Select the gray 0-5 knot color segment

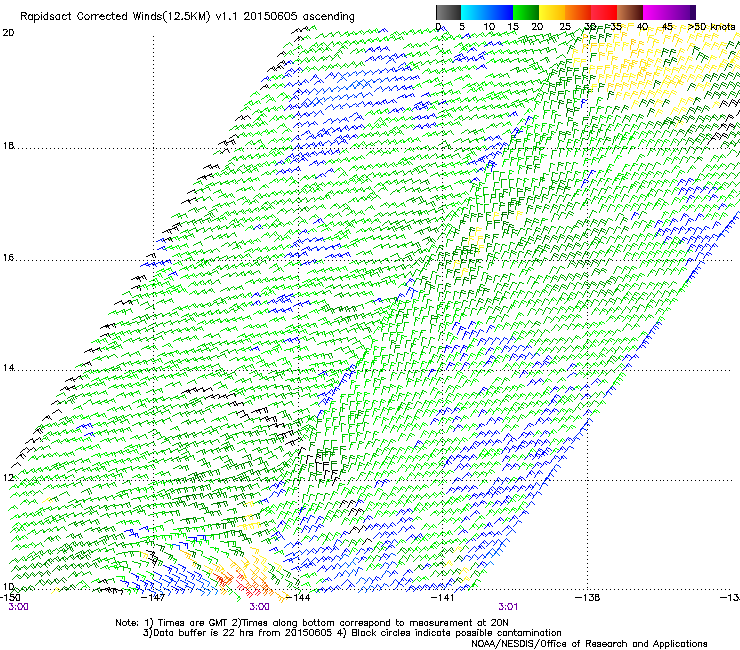point(448,12)
